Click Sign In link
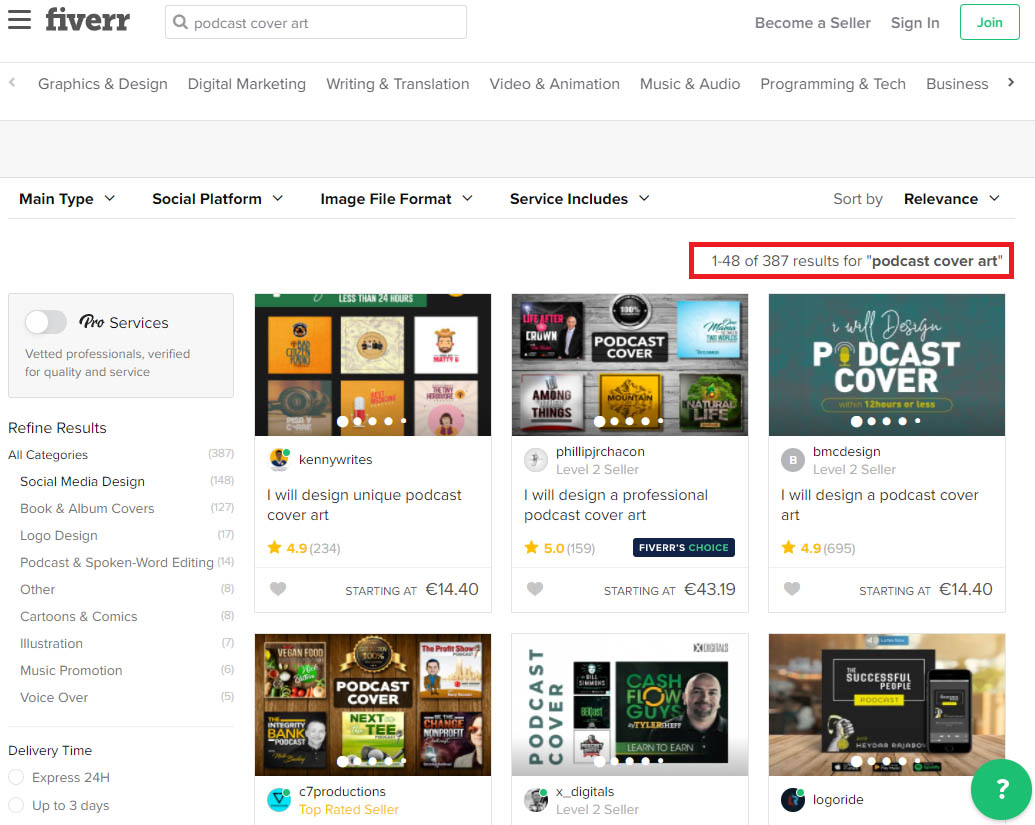Viewport: 1035px width, 825px height. pyautogui.click(x=915, y=22)
